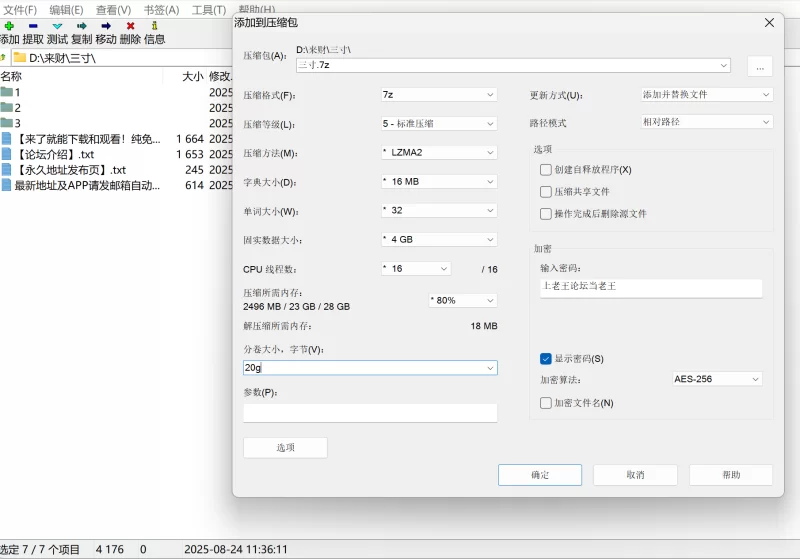
Task: Select the folder icon named 1
Action: tap(8, 92)
